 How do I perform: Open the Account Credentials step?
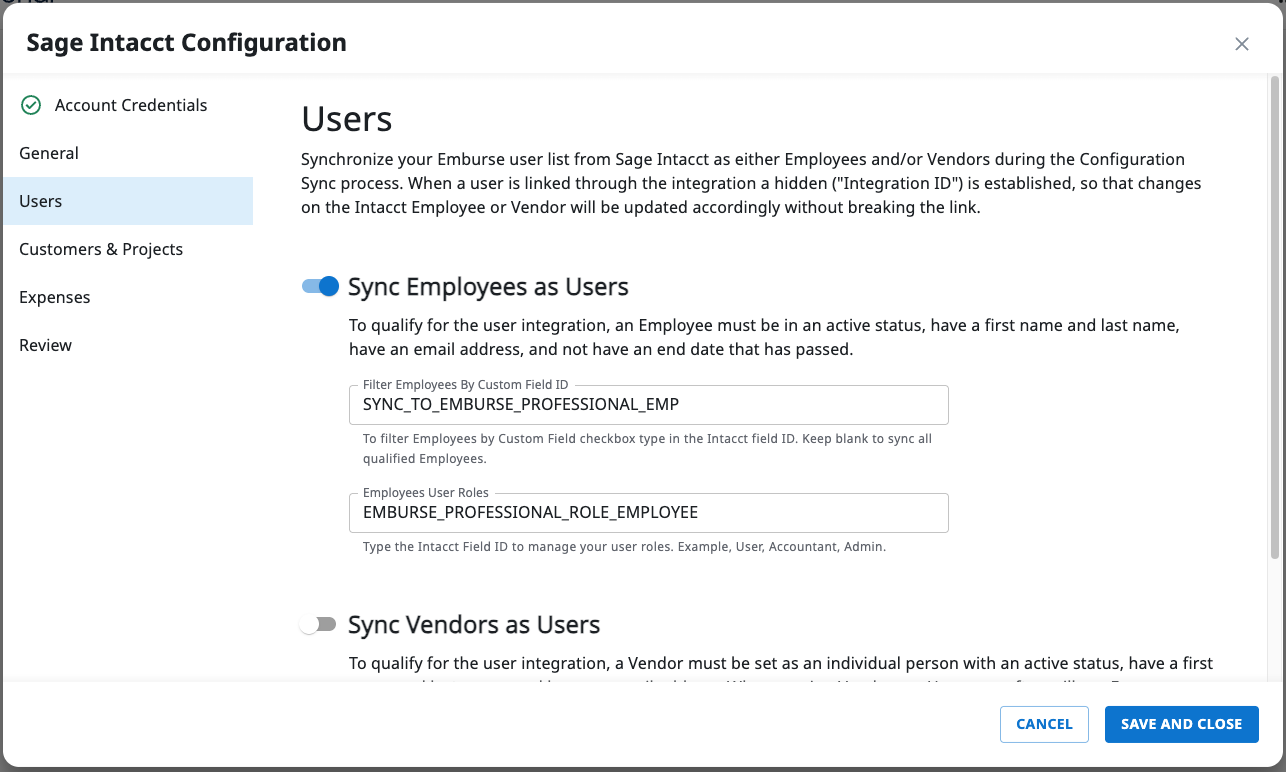click(x=128, y=105)
